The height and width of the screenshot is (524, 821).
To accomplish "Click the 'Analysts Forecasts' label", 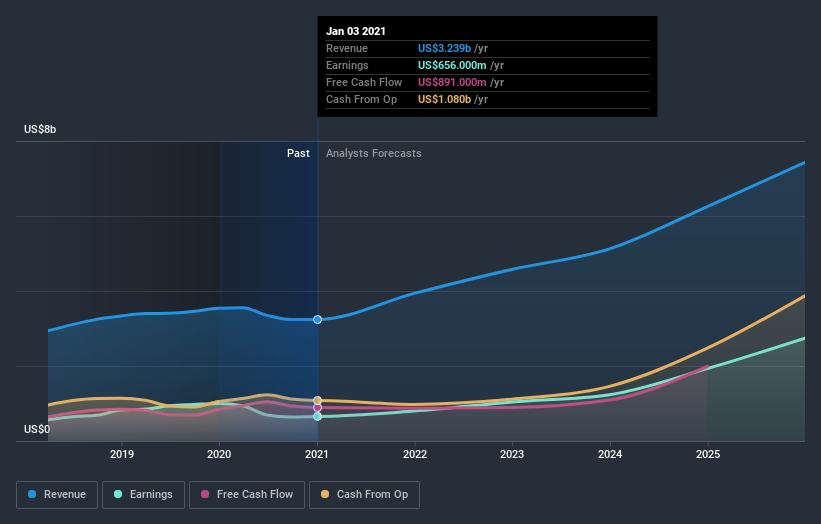I will pos(373,153).
